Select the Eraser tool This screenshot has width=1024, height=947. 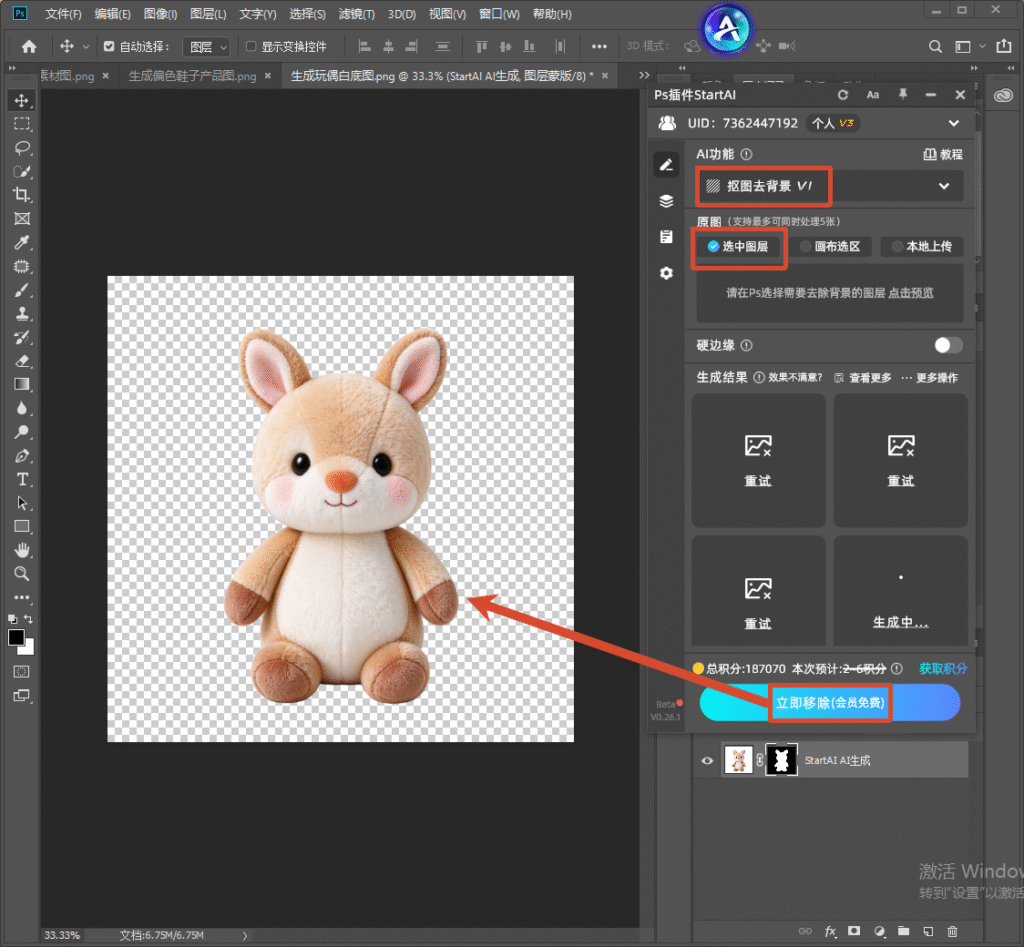click(x=22, y=361)
